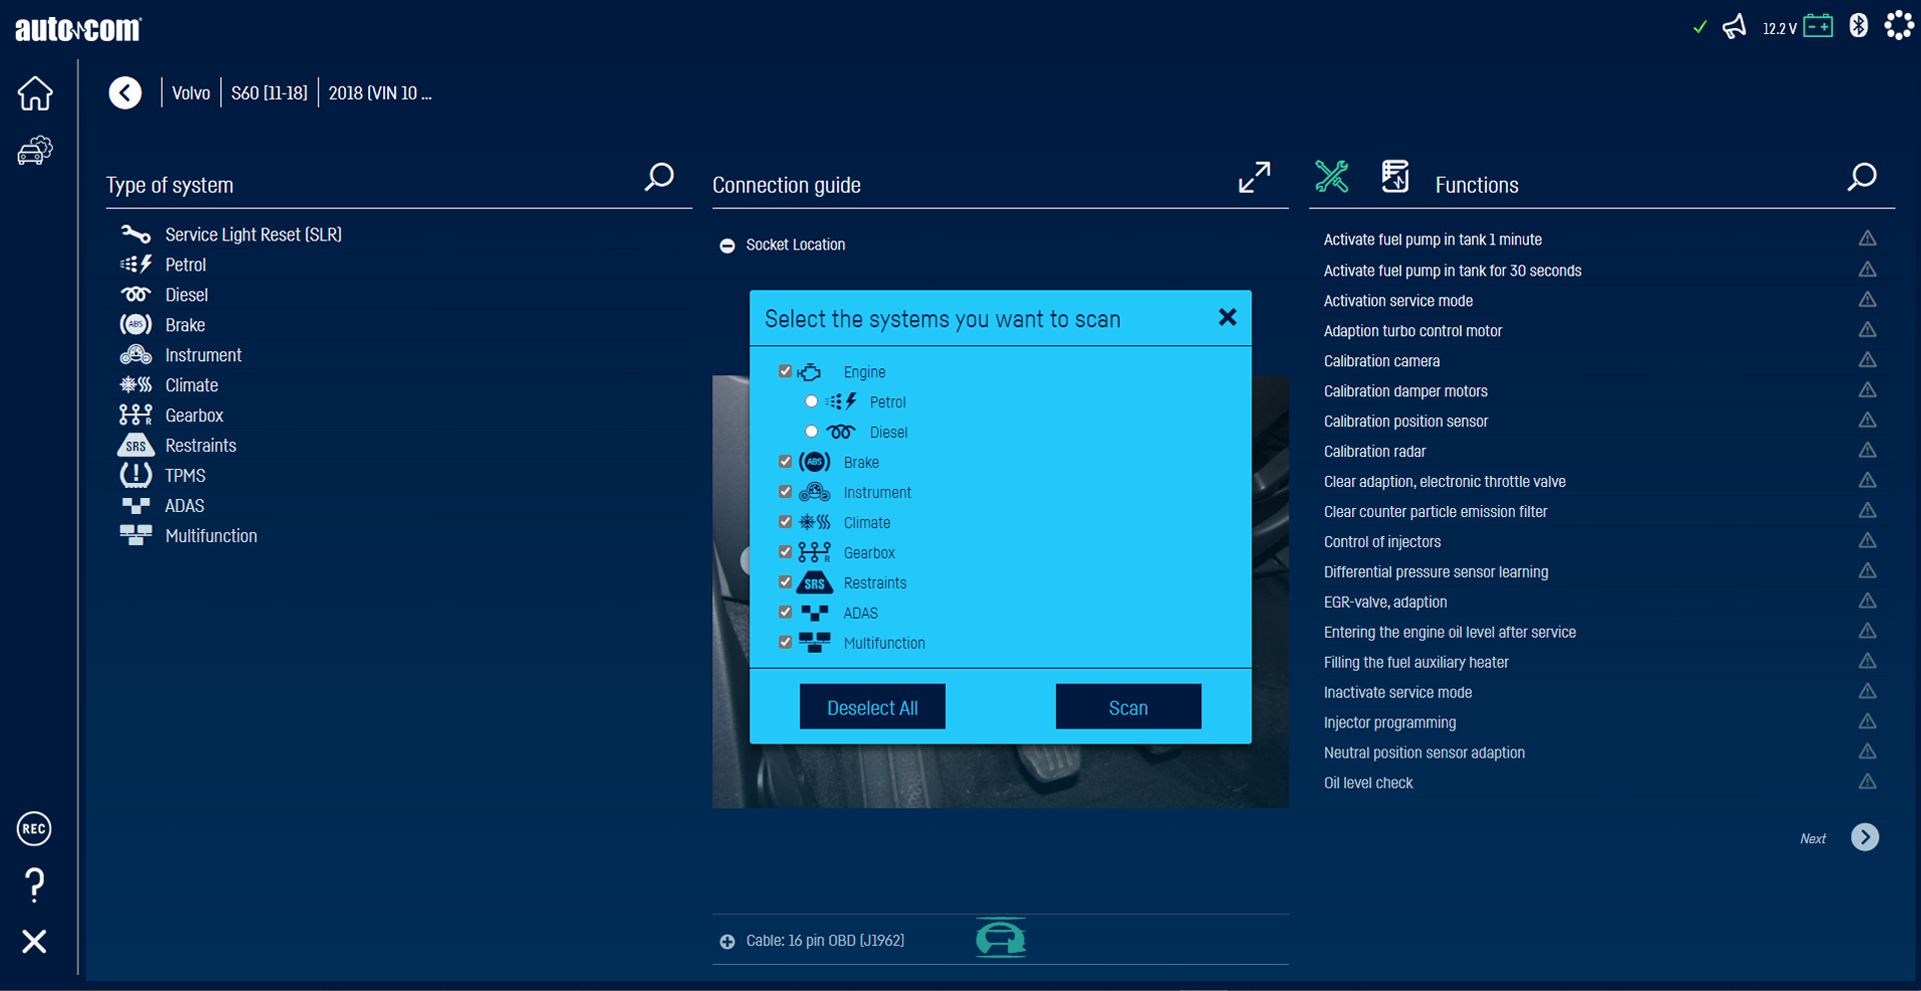This screenshot has width=1921, height=991.
Task: Expand the Cable: 16 pin OBD section
Action: click(x=727, y=941)
